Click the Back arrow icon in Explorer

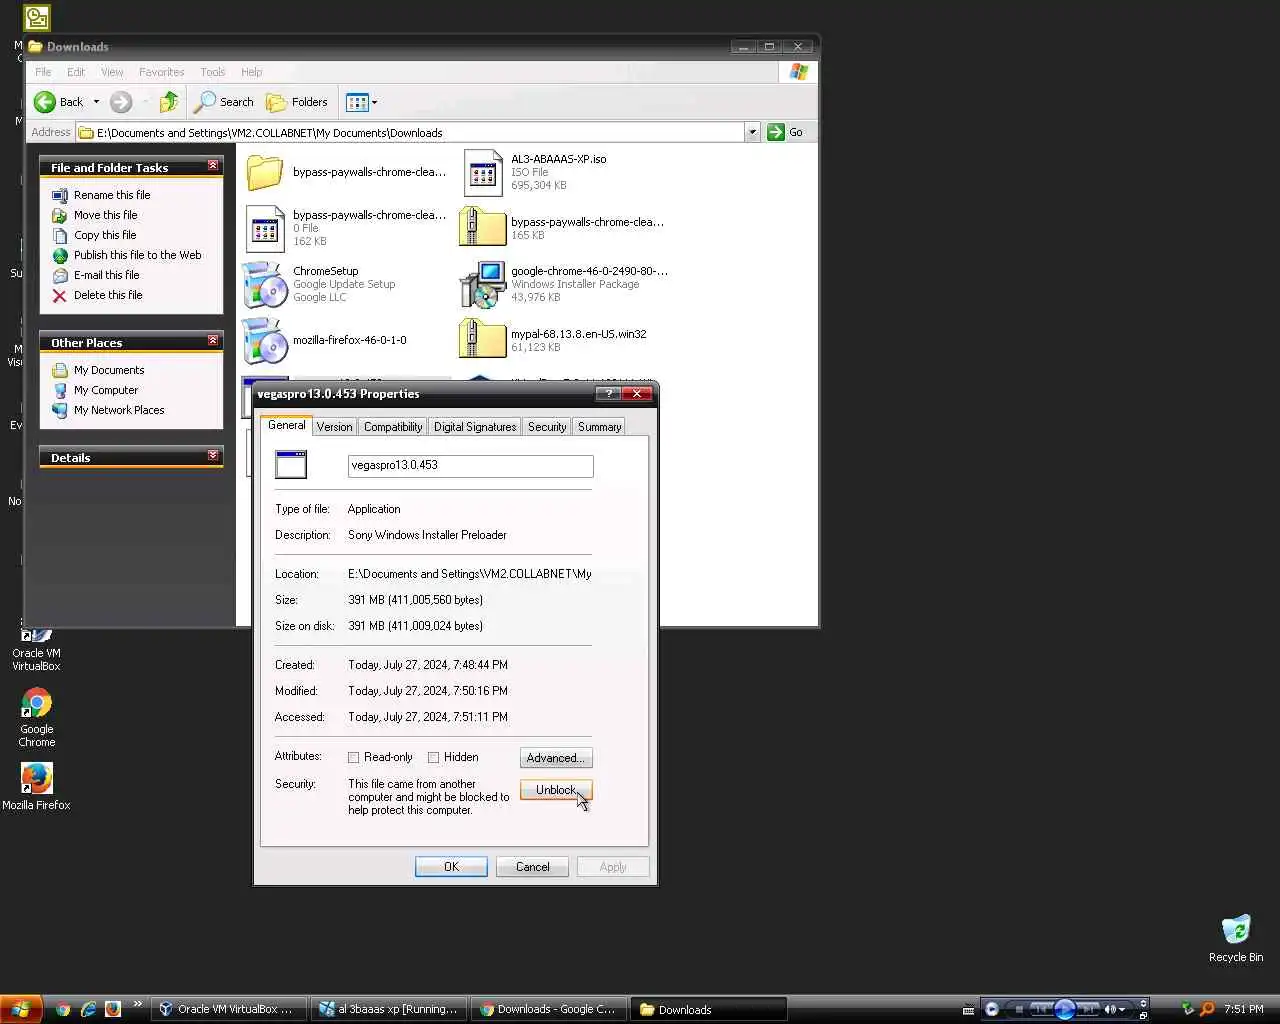click(x=45, y=102)
